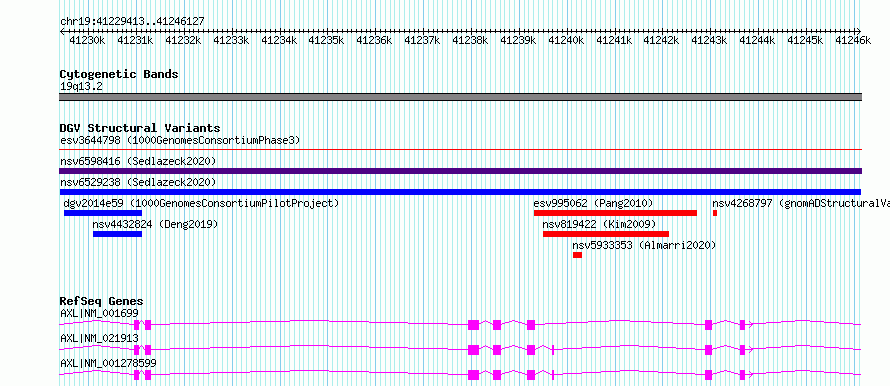
Task: Click the ruler's right arrow end
Action: point(859,31)
